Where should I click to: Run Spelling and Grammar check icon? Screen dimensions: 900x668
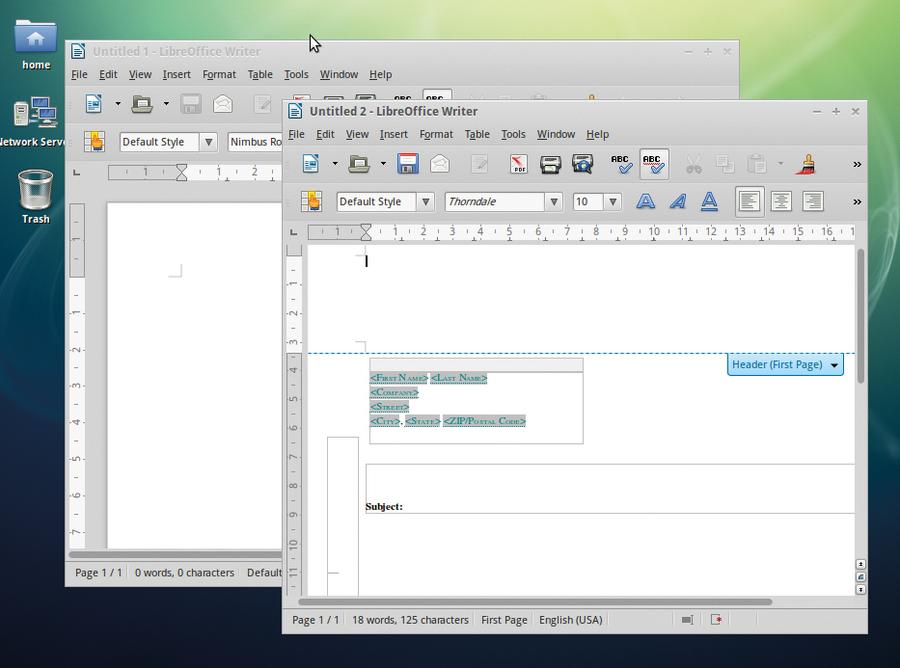coord(622,164)
